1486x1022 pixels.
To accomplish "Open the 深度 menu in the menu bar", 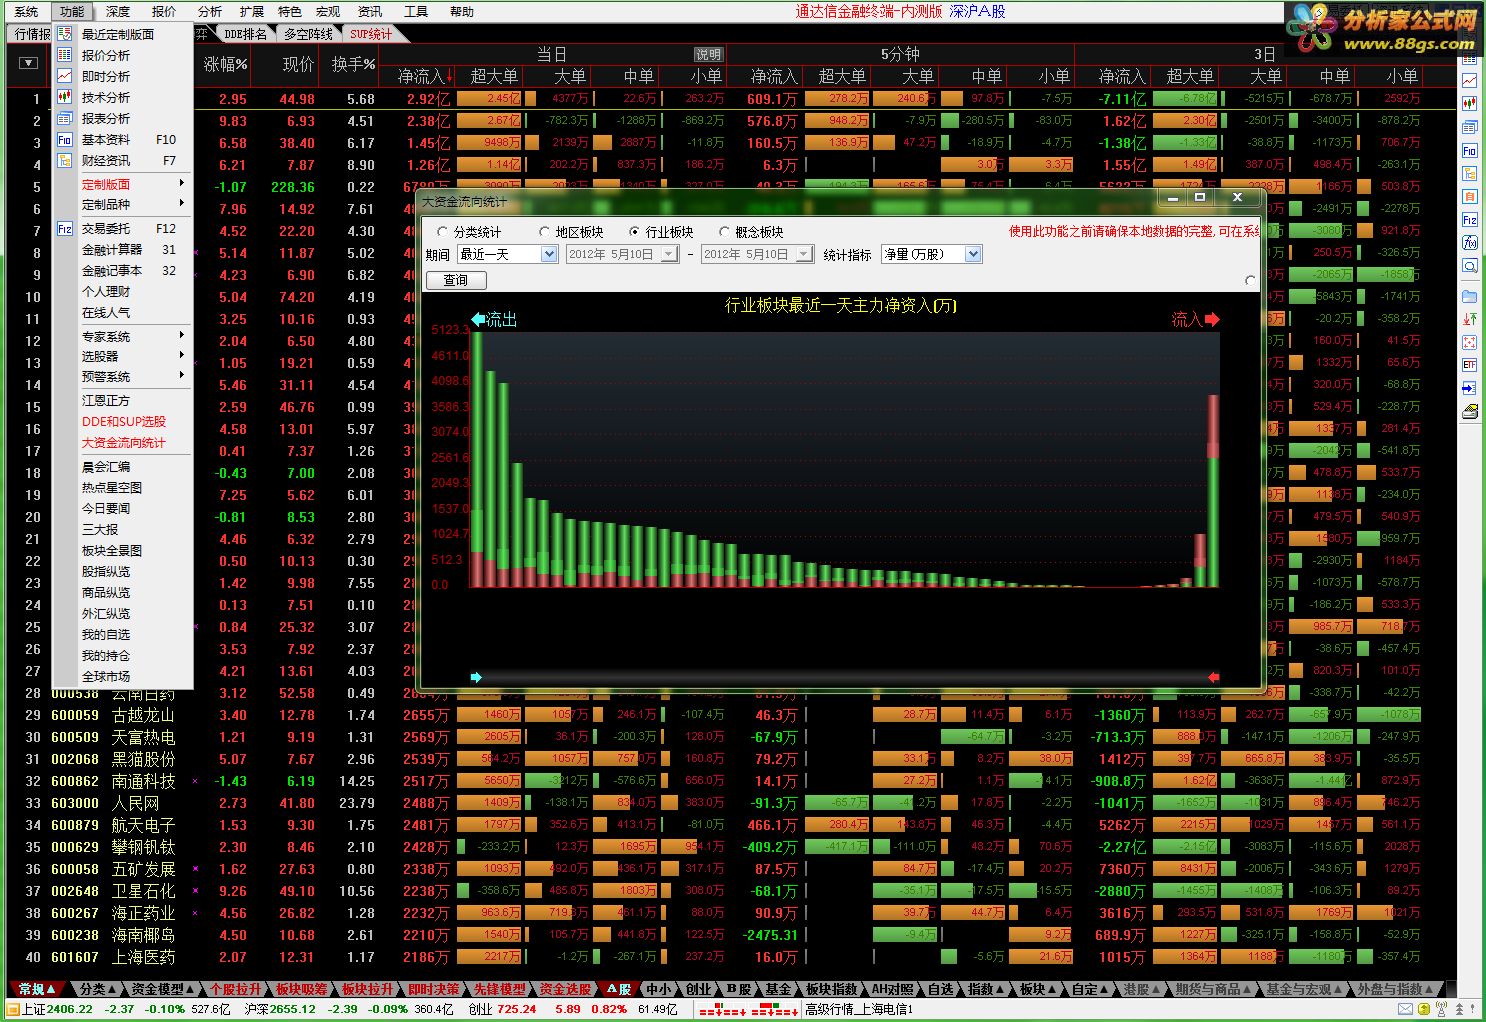I will (118, 11).
